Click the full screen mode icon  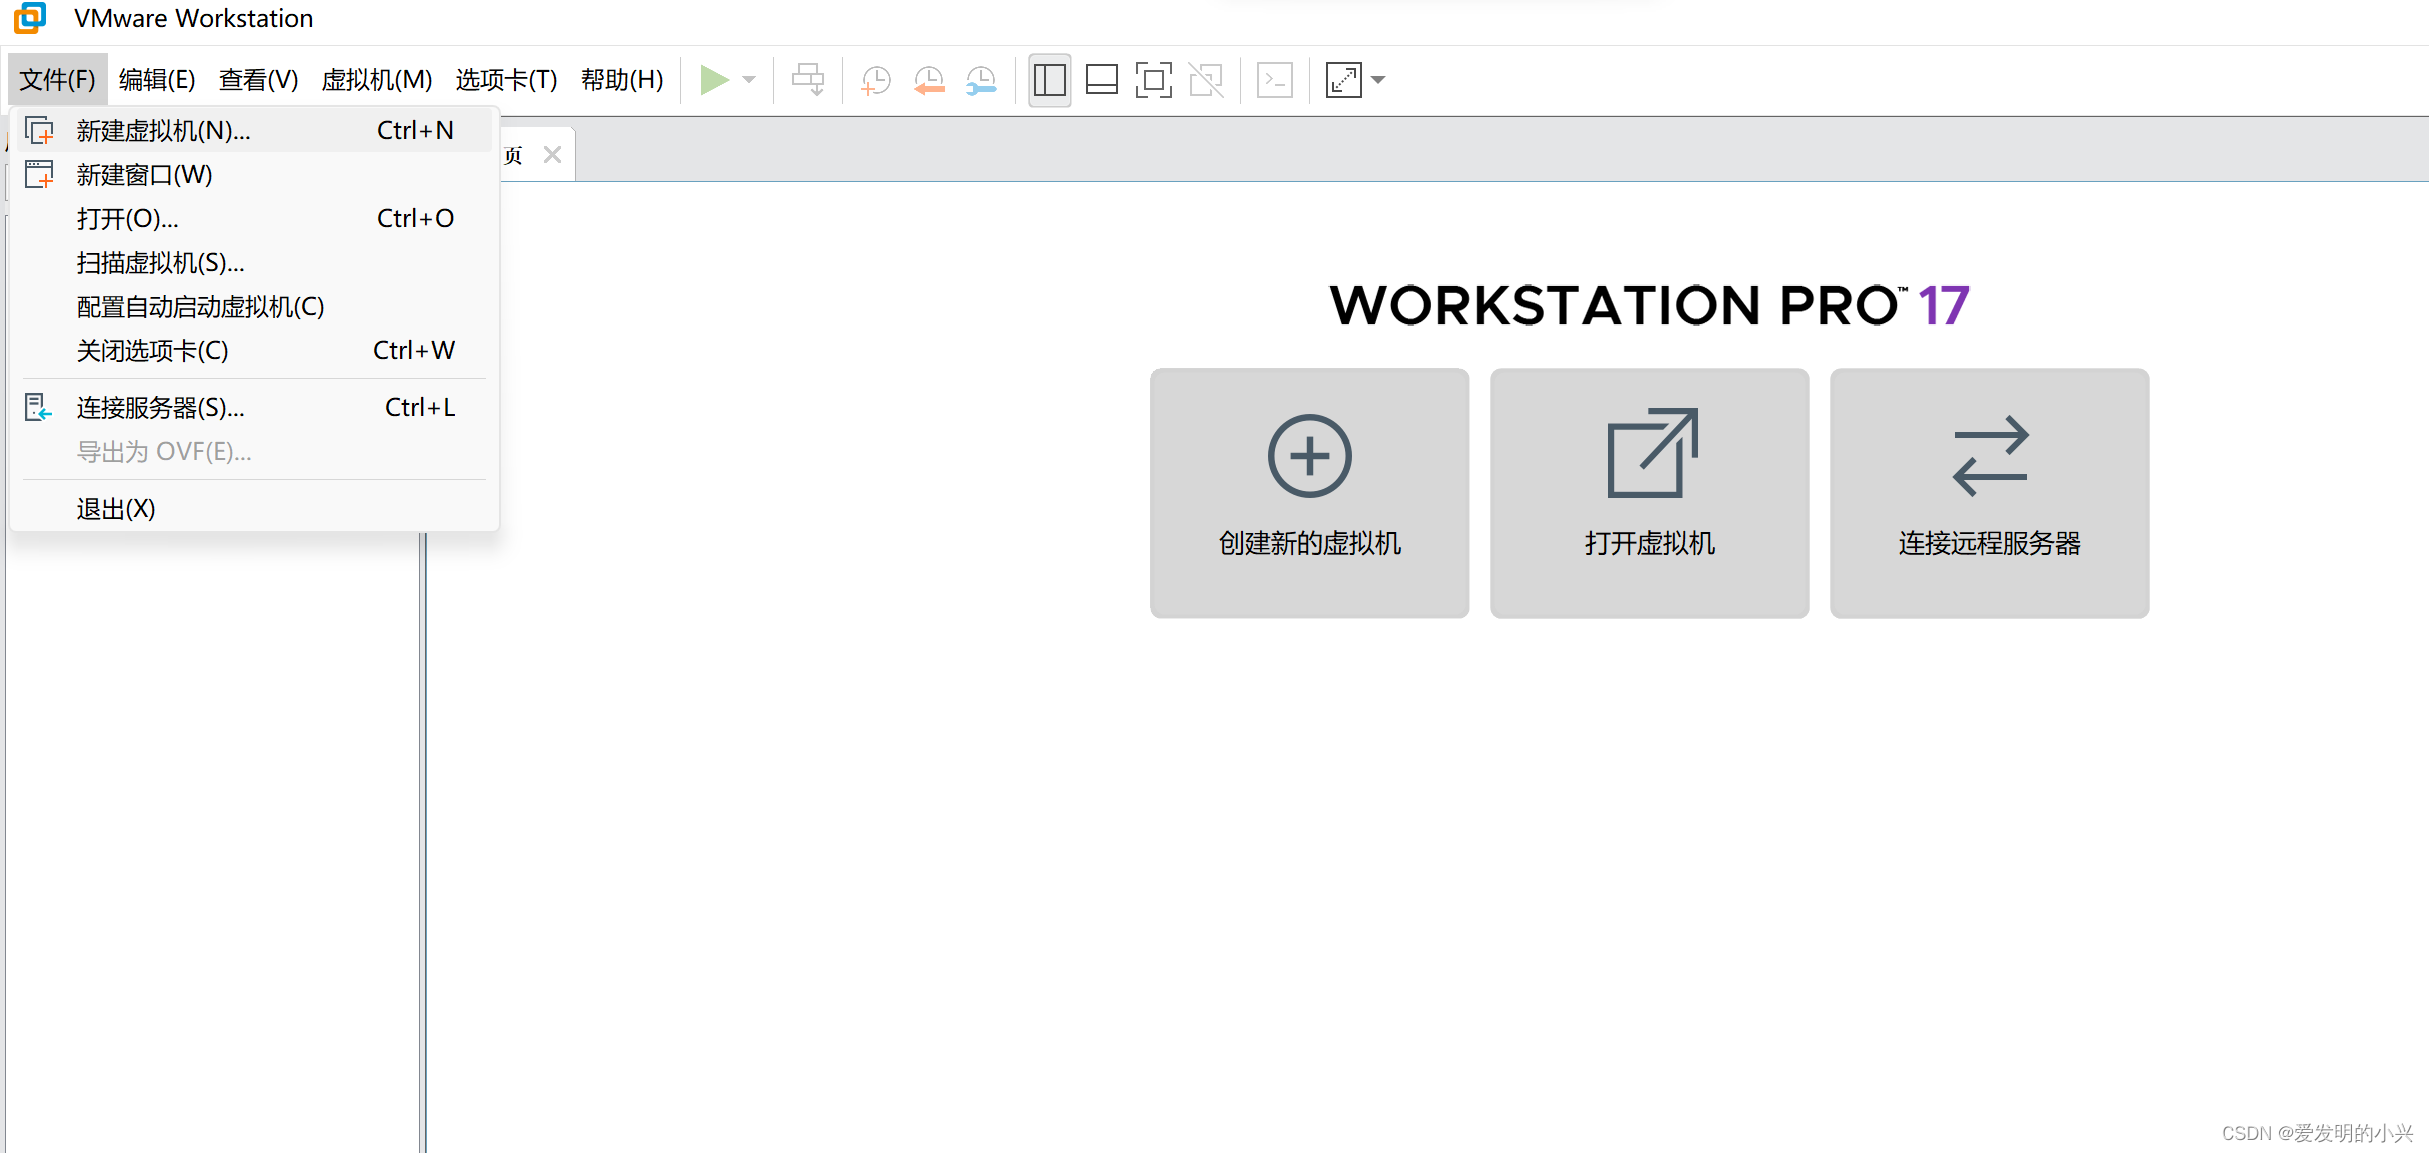pyautogui.click(x=1153, y=80)
